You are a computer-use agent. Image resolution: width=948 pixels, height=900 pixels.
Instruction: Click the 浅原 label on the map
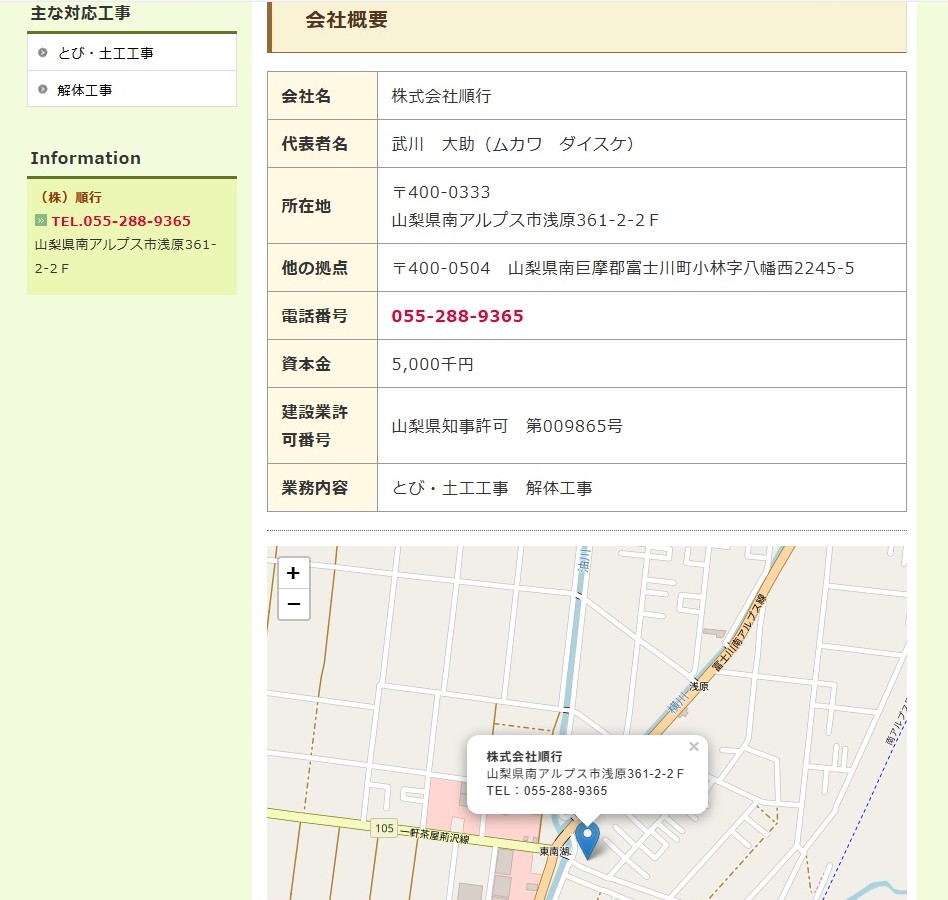(x=698, y=687)
